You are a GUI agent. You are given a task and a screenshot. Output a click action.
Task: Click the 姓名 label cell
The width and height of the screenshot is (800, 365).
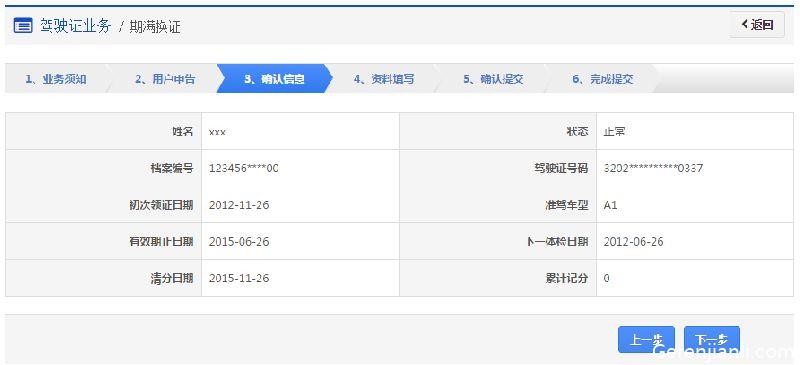coord(104,131)
